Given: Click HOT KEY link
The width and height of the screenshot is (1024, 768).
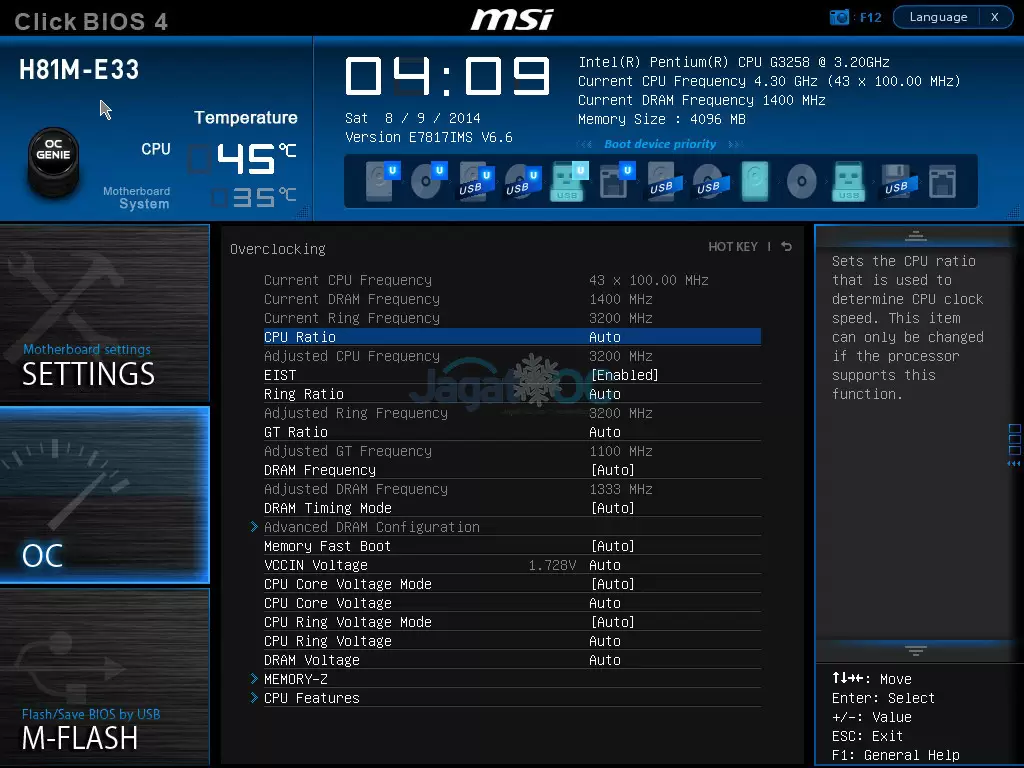Looking at the screenshot, I should (x=733, y=247).
